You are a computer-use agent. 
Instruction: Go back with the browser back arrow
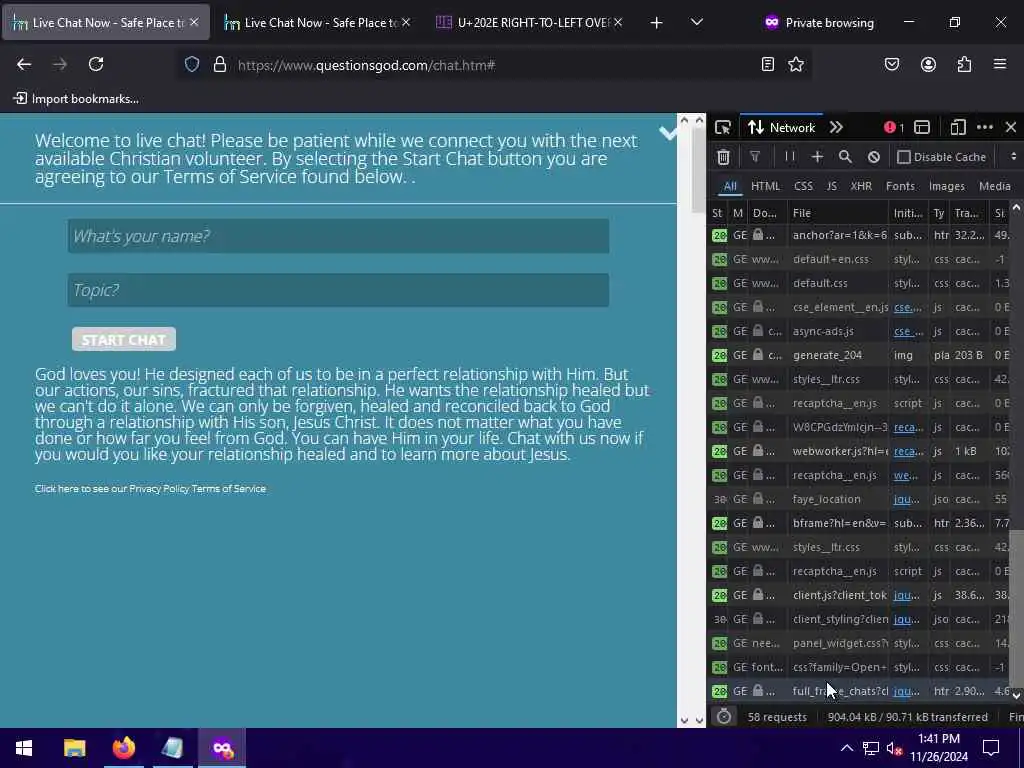coord(24,64)
